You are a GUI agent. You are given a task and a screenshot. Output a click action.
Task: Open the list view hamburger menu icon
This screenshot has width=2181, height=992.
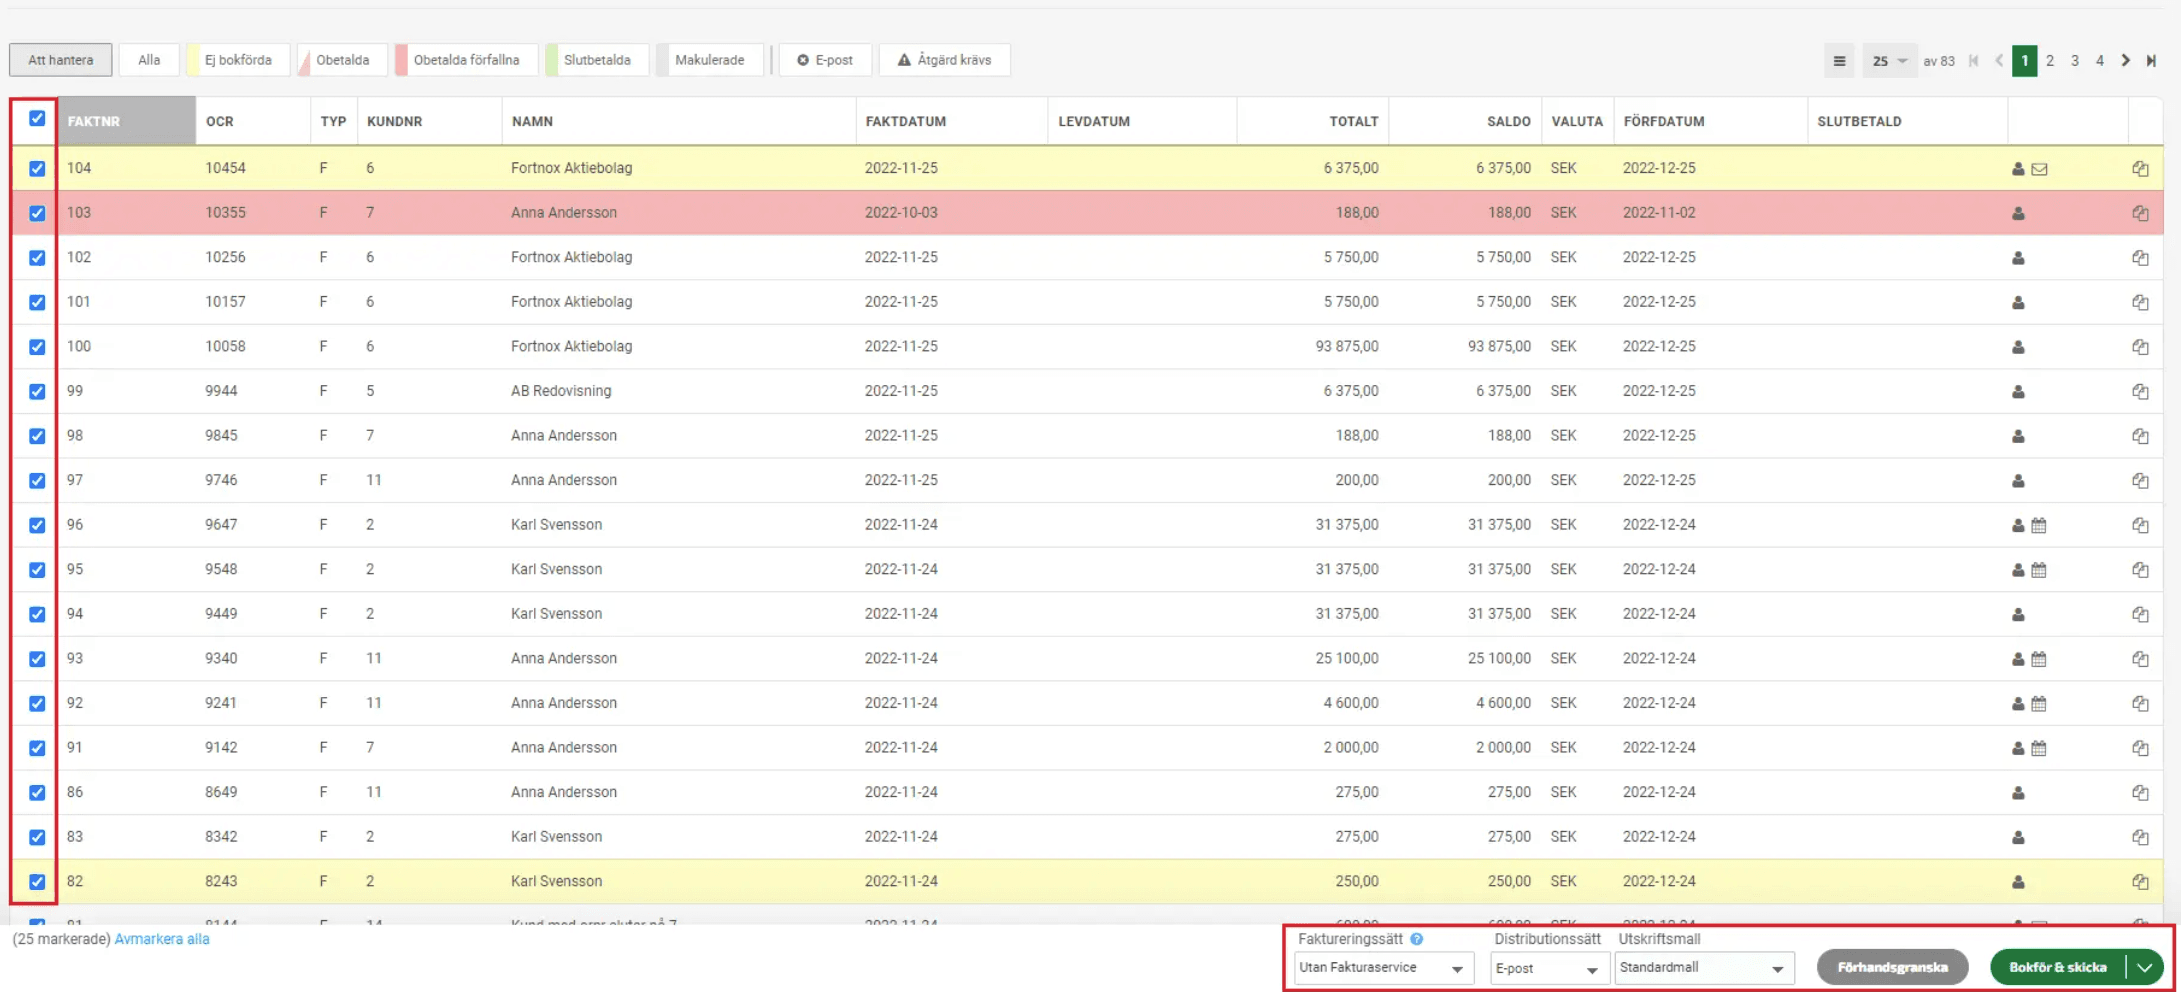click(1839, 61)
